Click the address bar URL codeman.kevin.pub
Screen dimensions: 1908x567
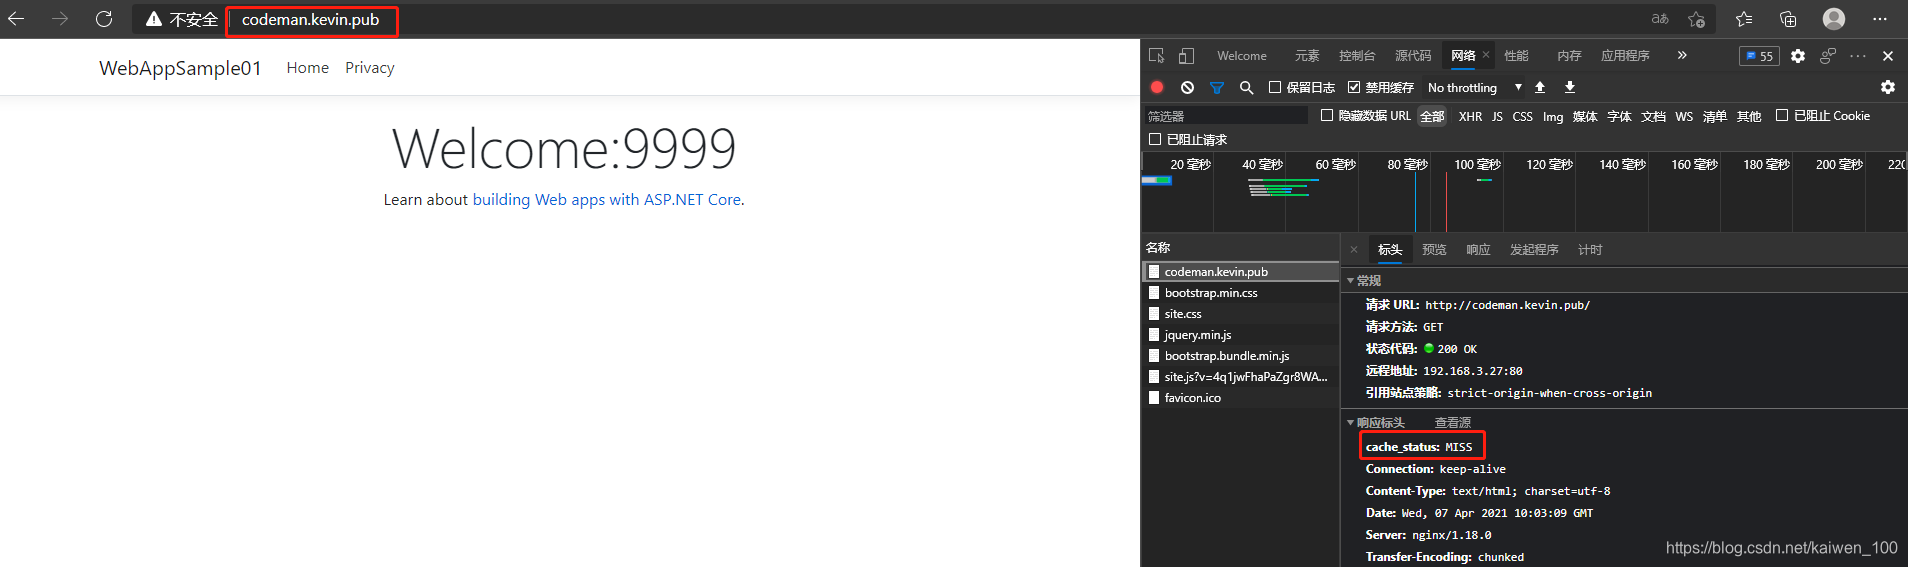click(x=311, y=20)
